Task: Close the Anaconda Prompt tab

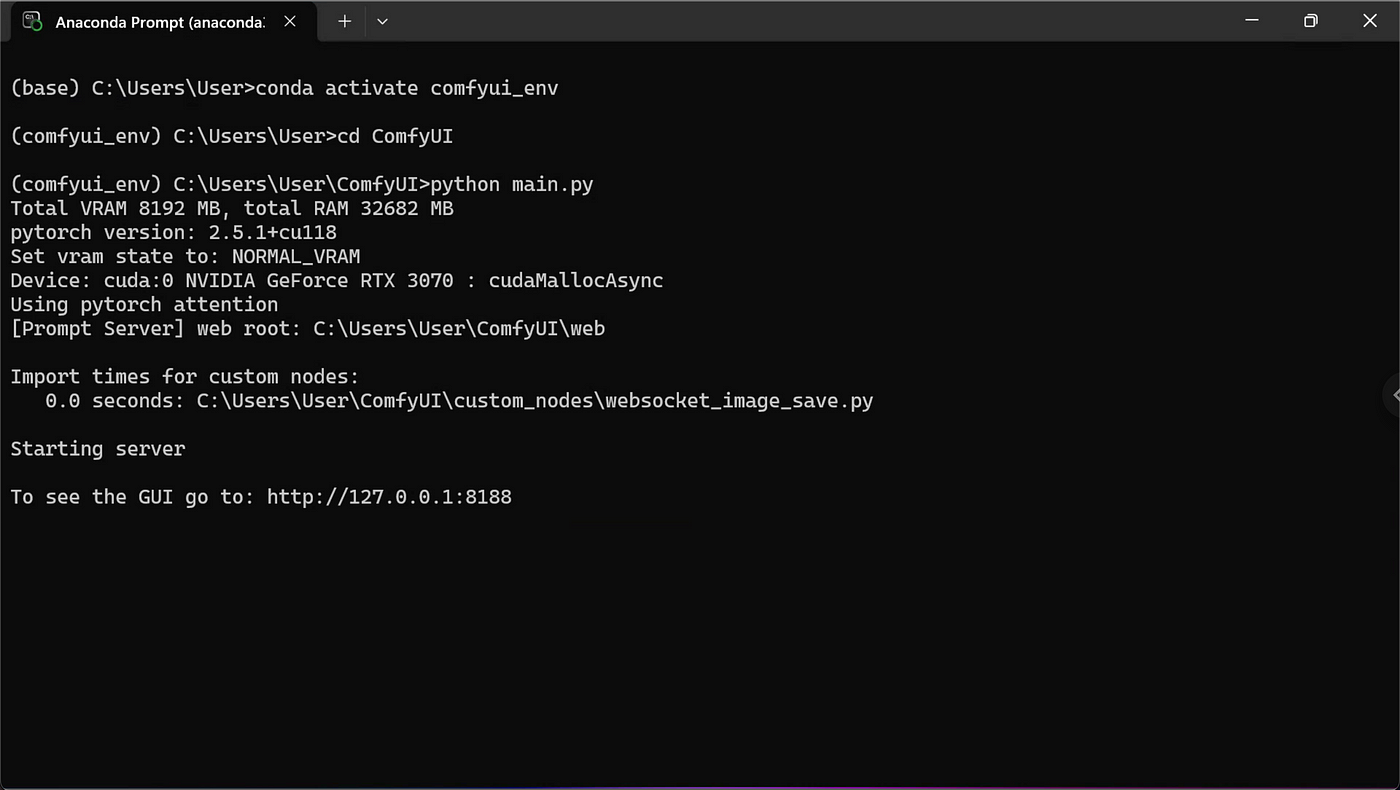Action: (x=290, y=21)
